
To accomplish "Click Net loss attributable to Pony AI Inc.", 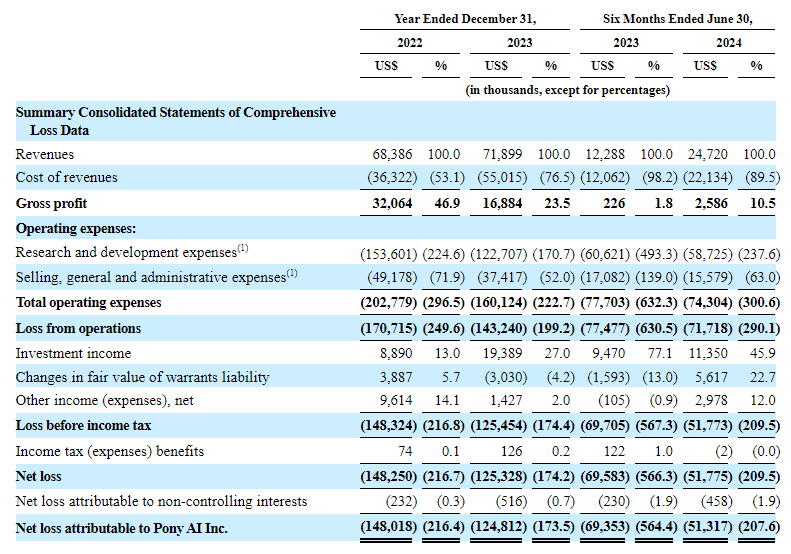I will click(x=122, y=526).
